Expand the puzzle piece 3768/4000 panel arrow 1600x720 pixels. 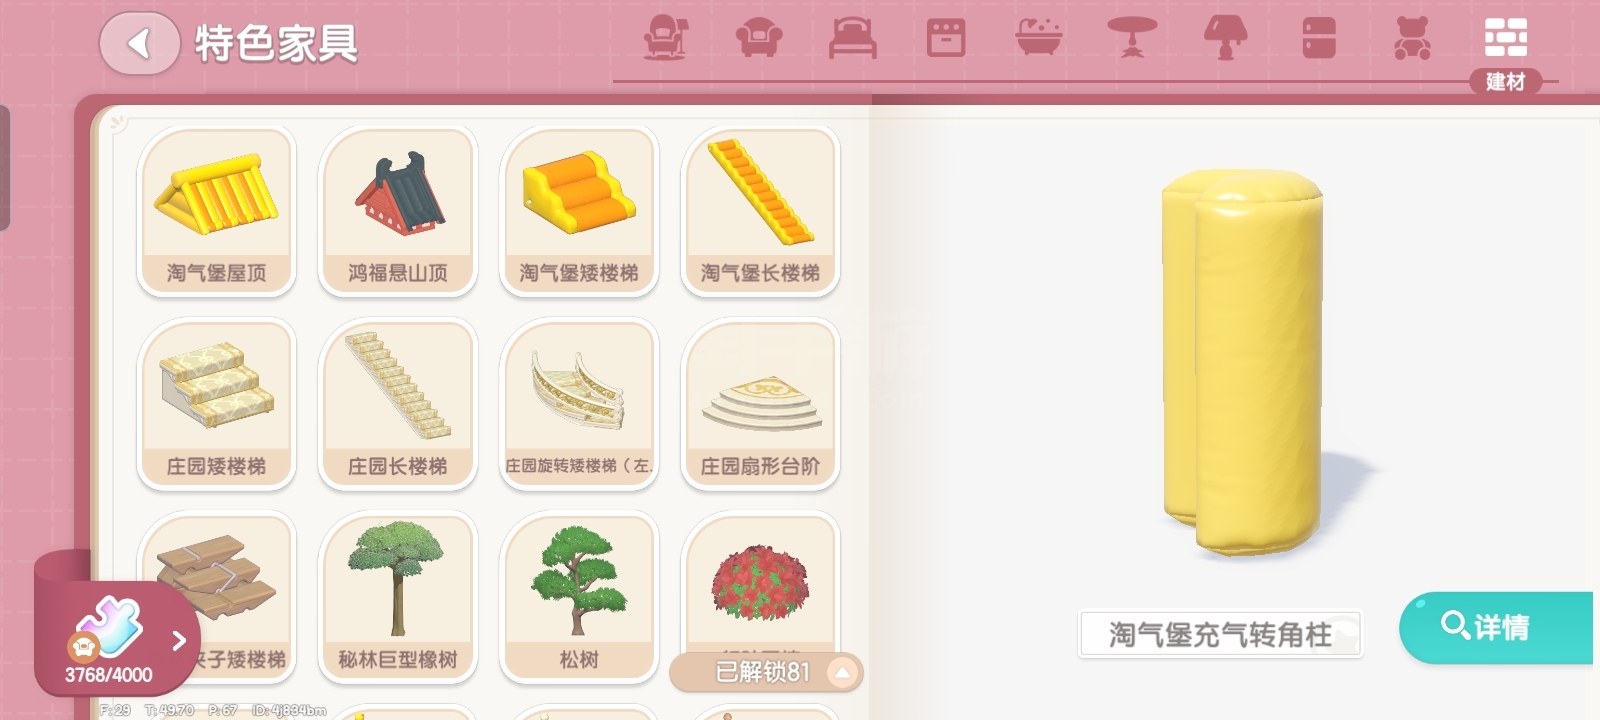pos(179,640)
